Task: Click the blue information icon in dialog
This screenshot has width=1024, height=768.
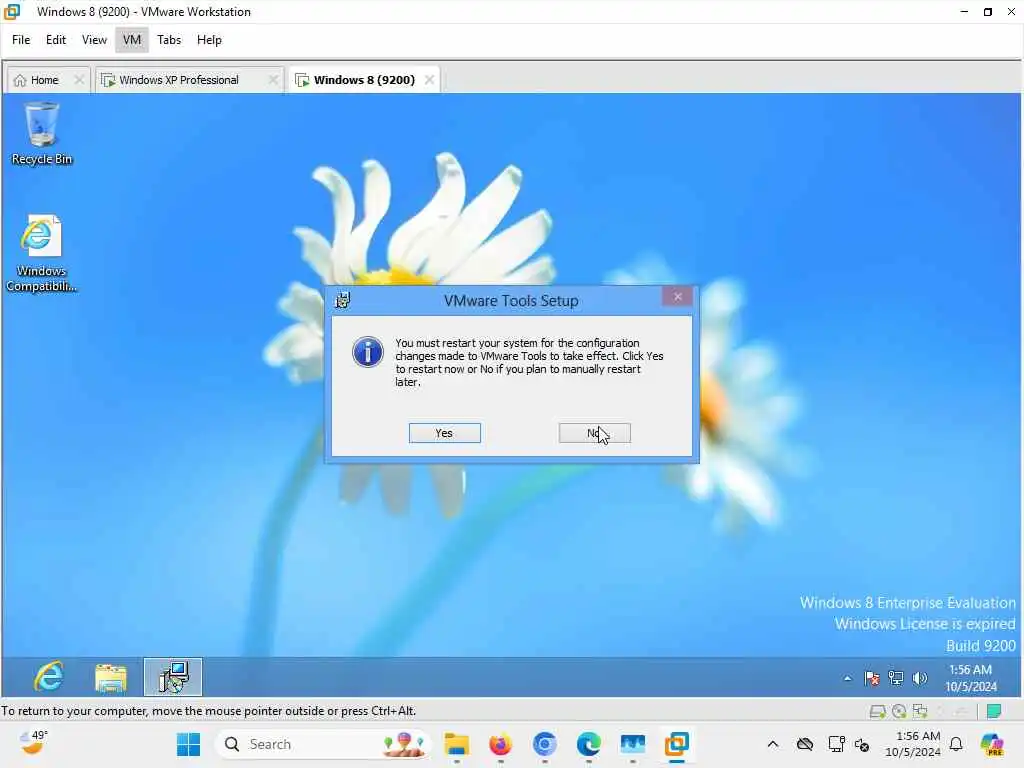Action: coord(368,353)
